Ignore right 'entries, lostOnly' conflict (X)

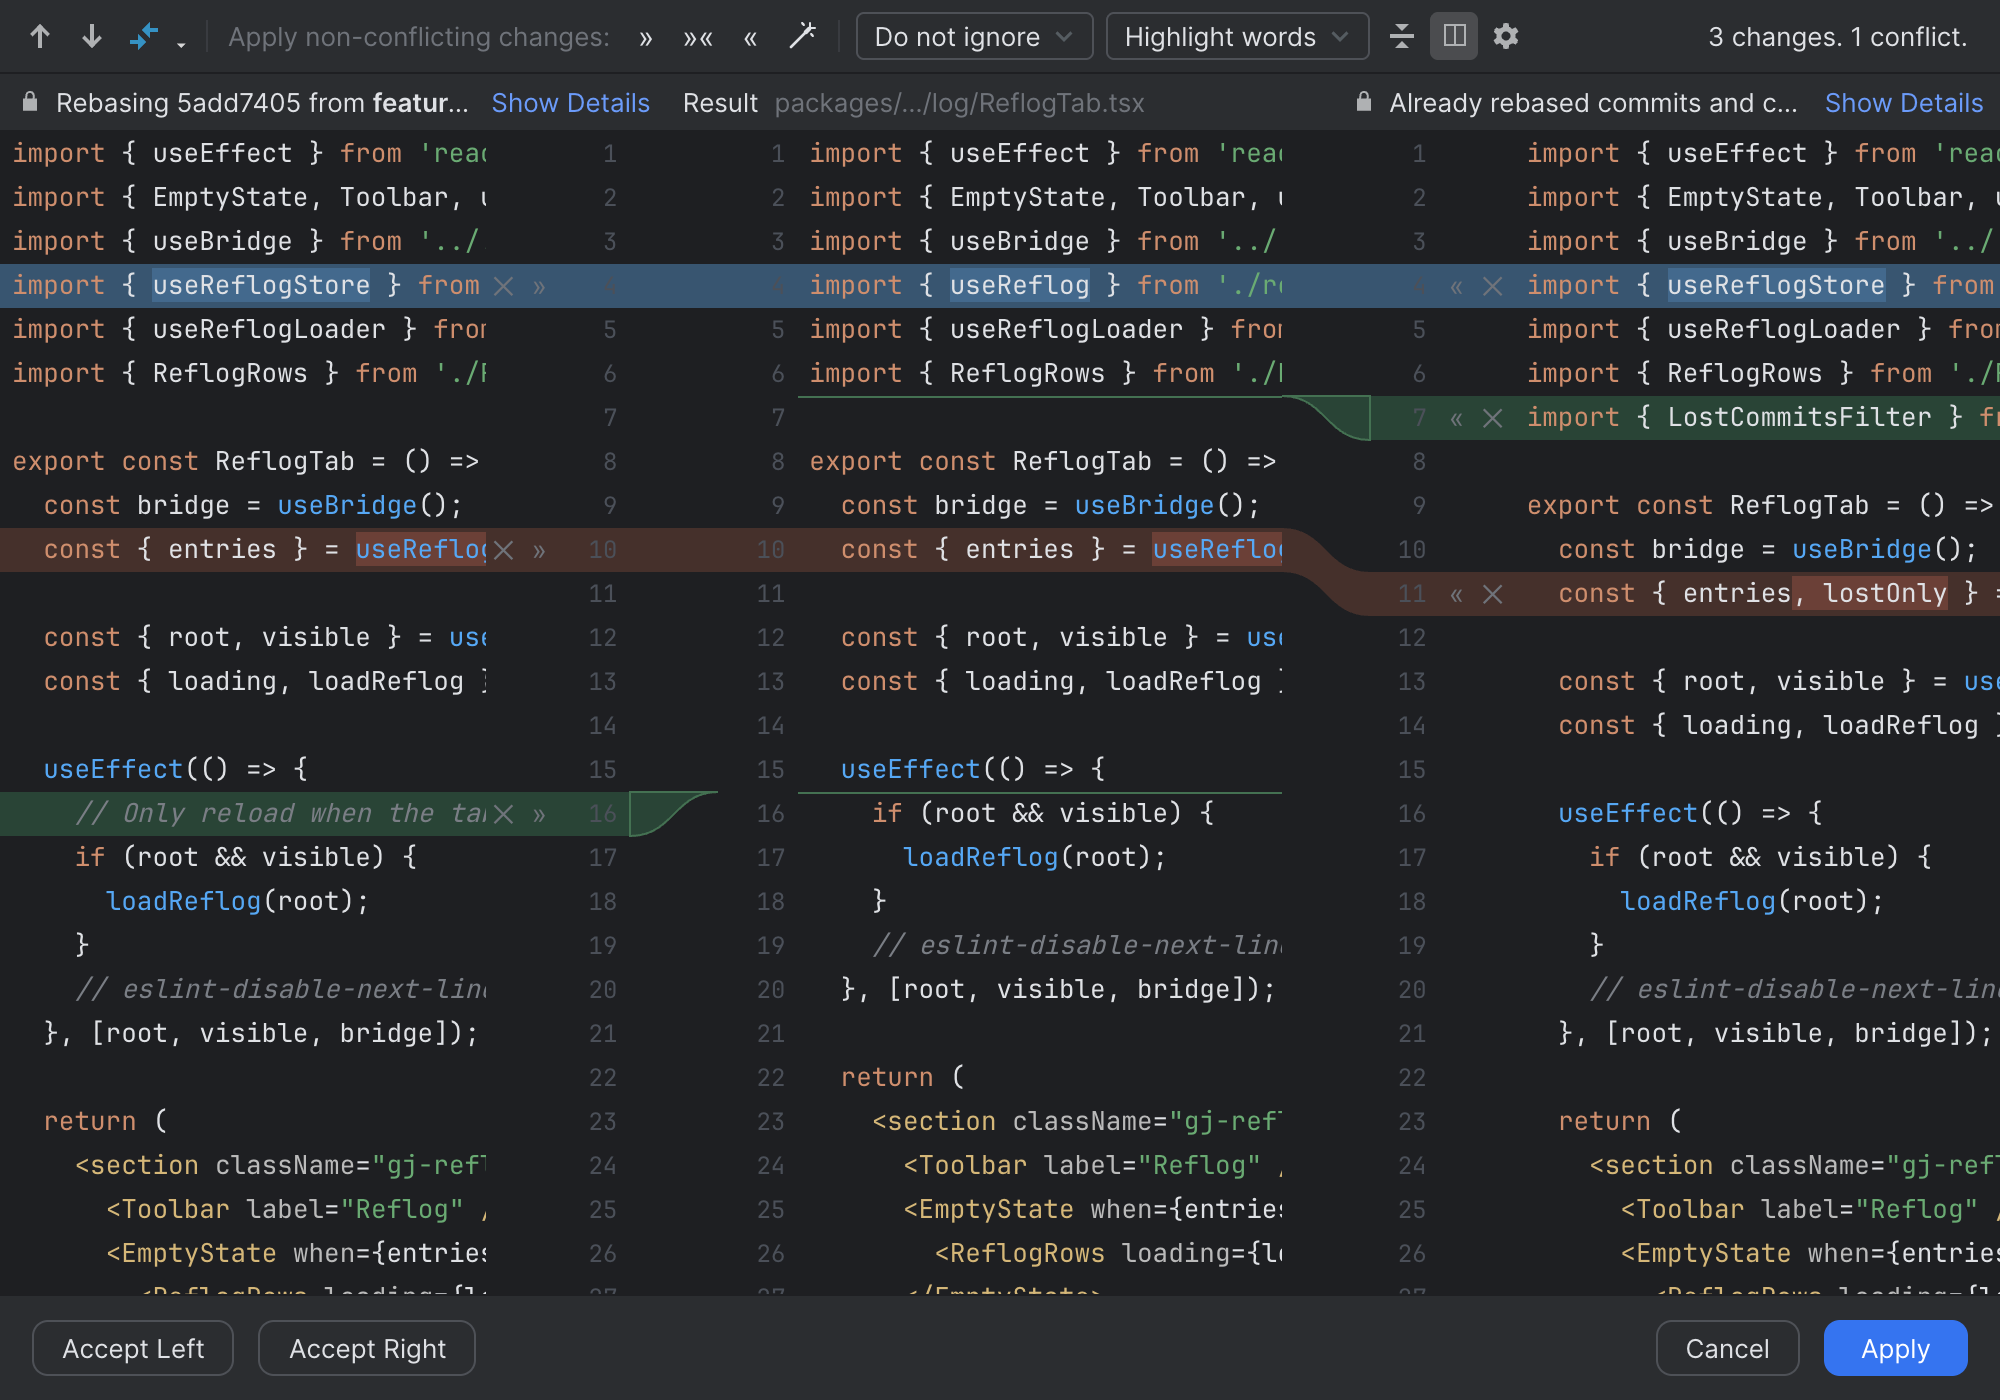click(1492, 594)
